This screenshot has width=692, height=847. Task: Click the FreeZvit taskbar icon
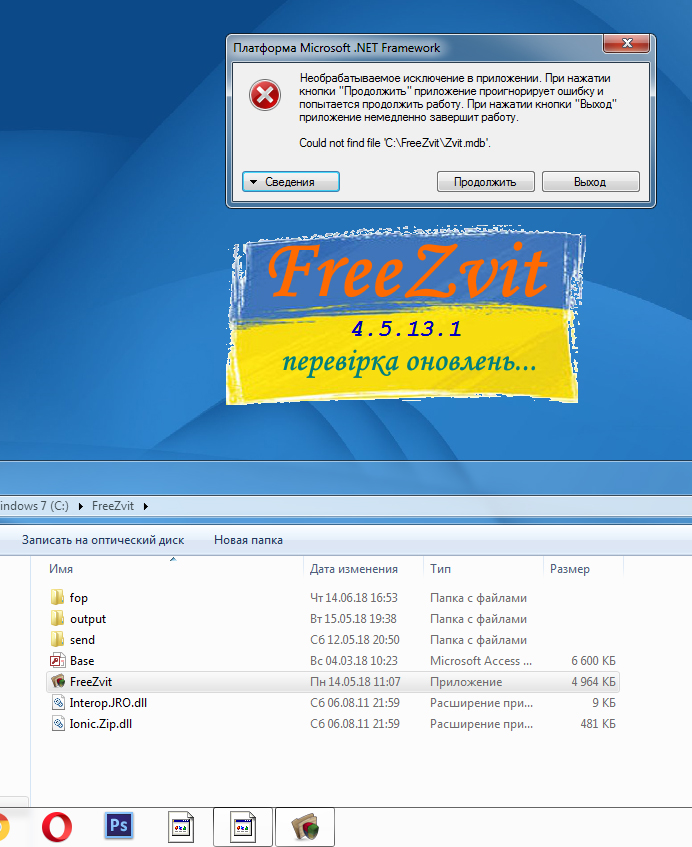tap(305, 827)
